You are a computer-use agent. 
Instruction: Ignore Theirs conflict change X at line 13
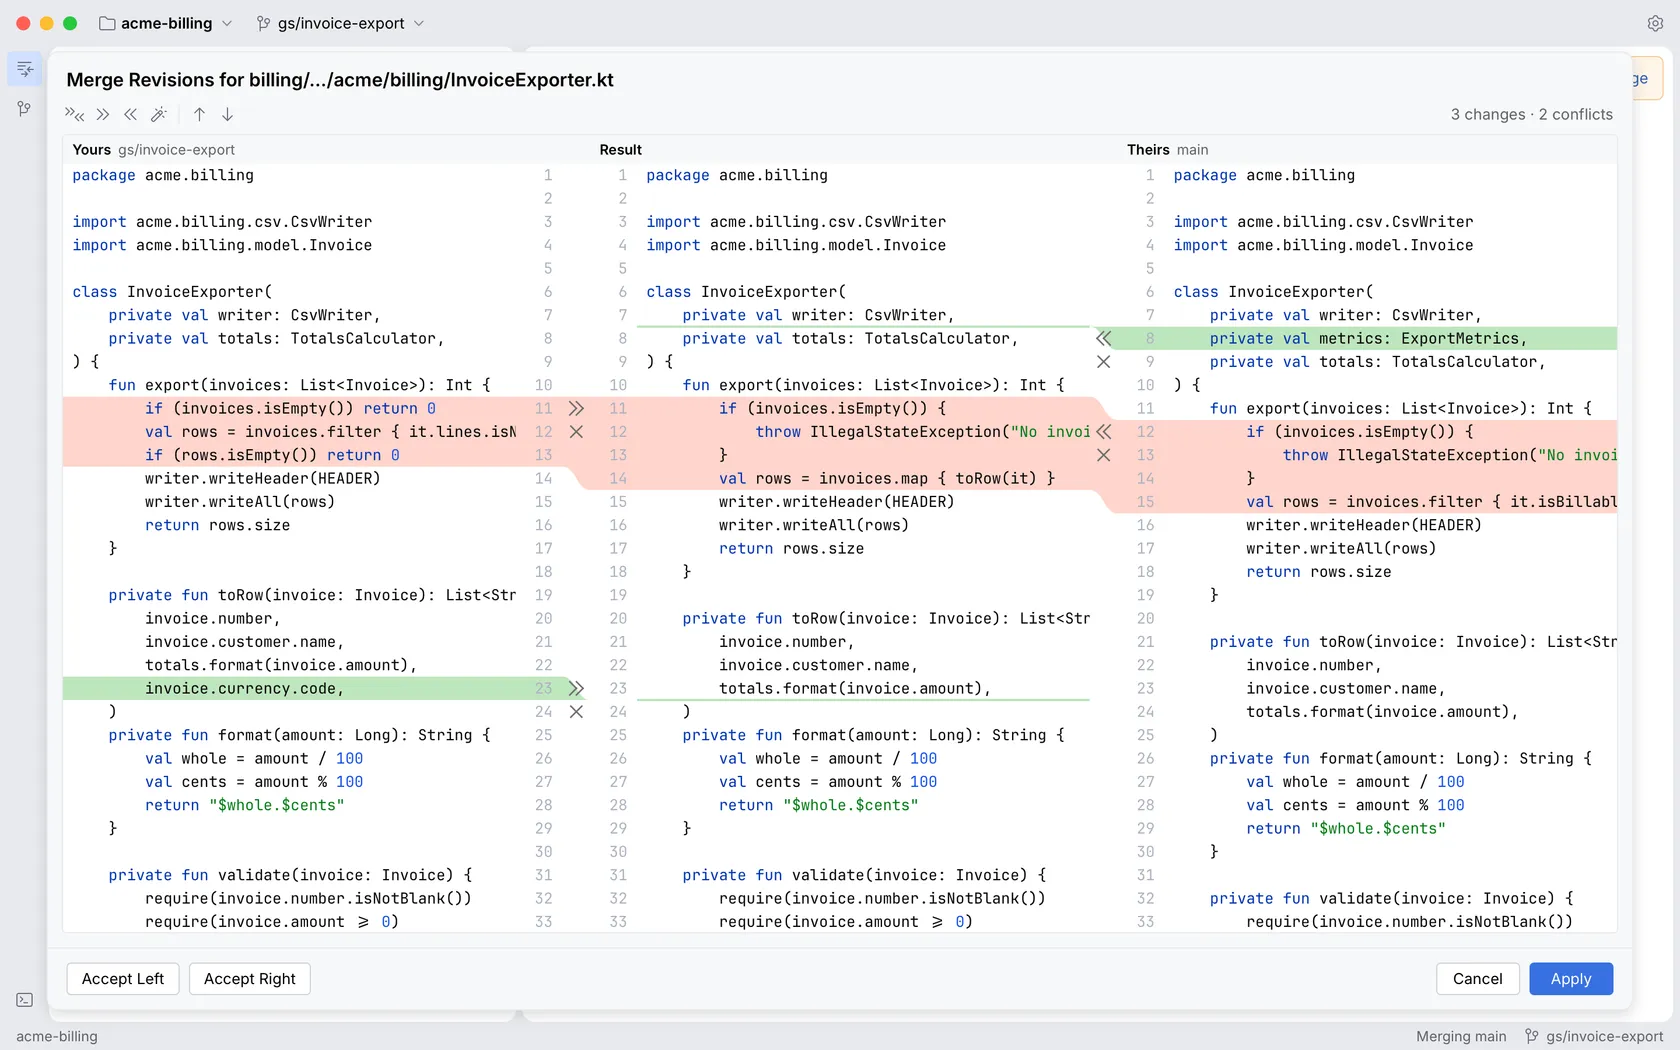[x=1103, y=455]
